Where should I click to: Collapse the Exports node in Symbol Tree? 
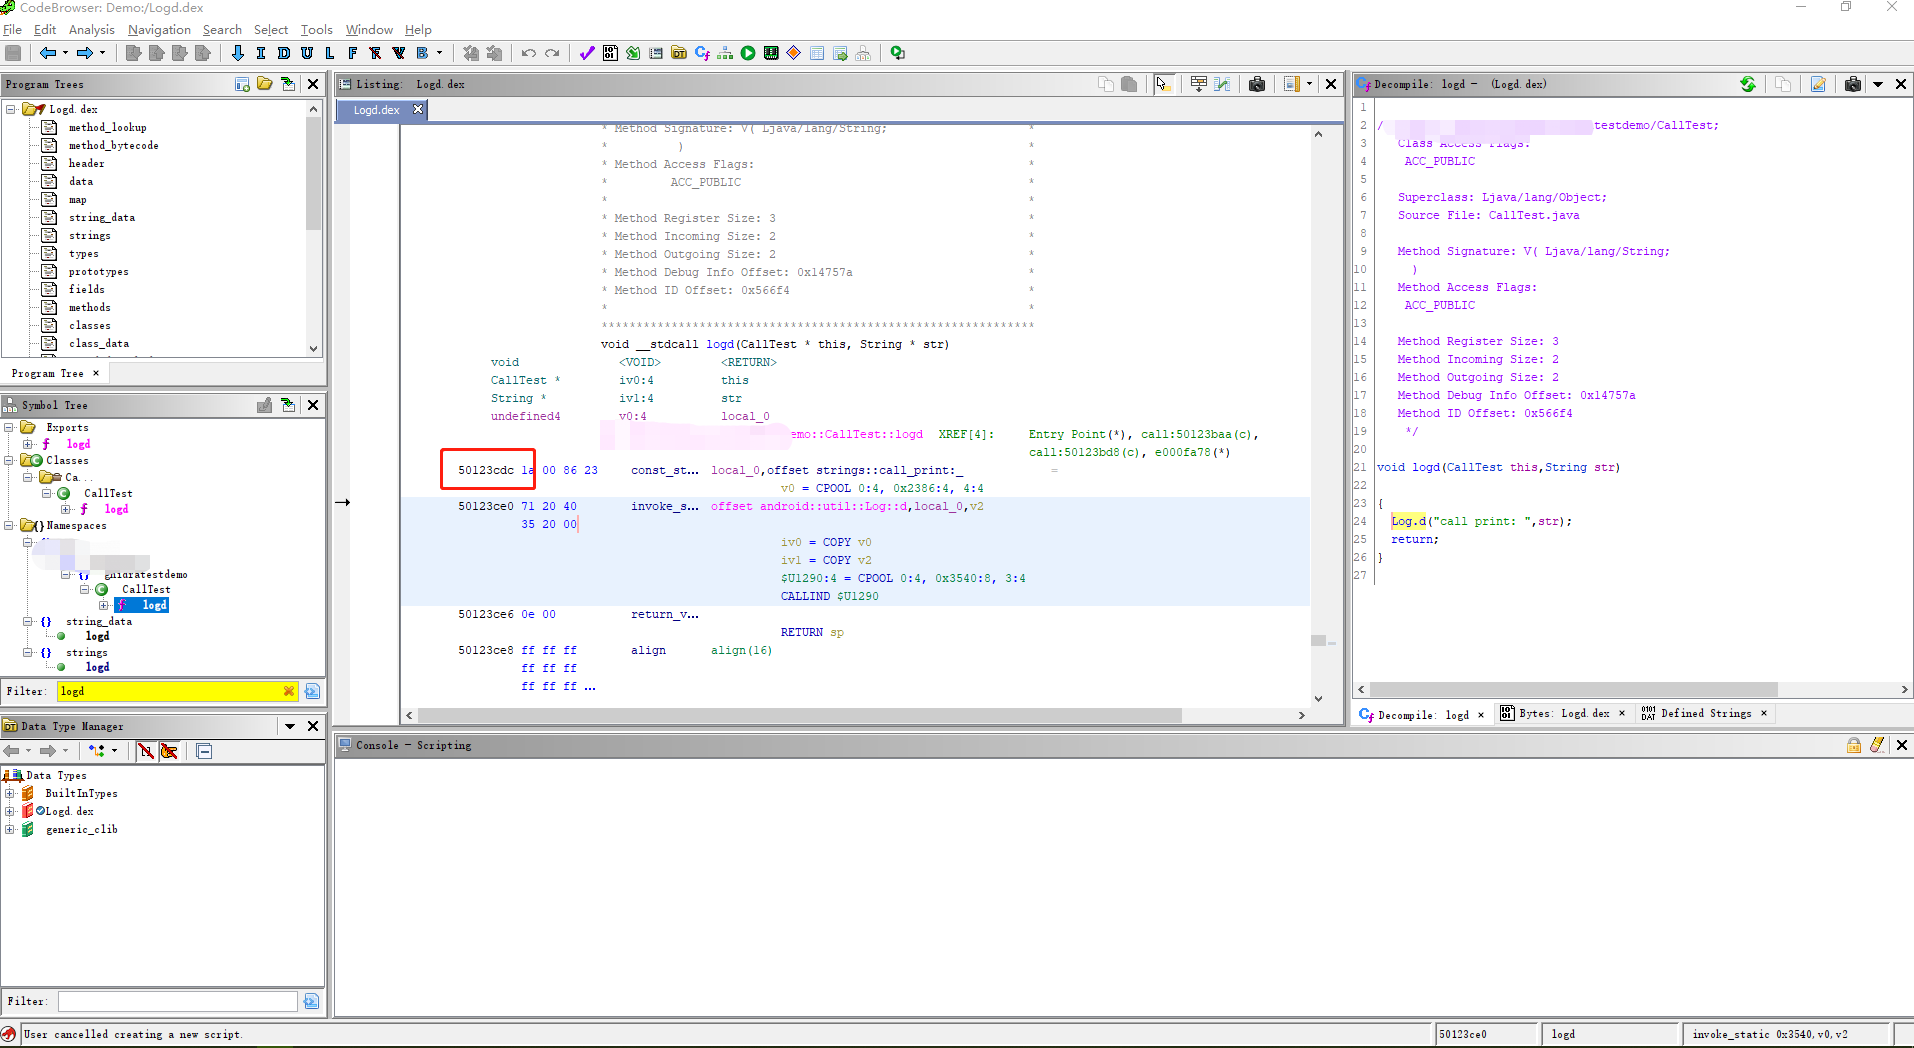[10, 427]
